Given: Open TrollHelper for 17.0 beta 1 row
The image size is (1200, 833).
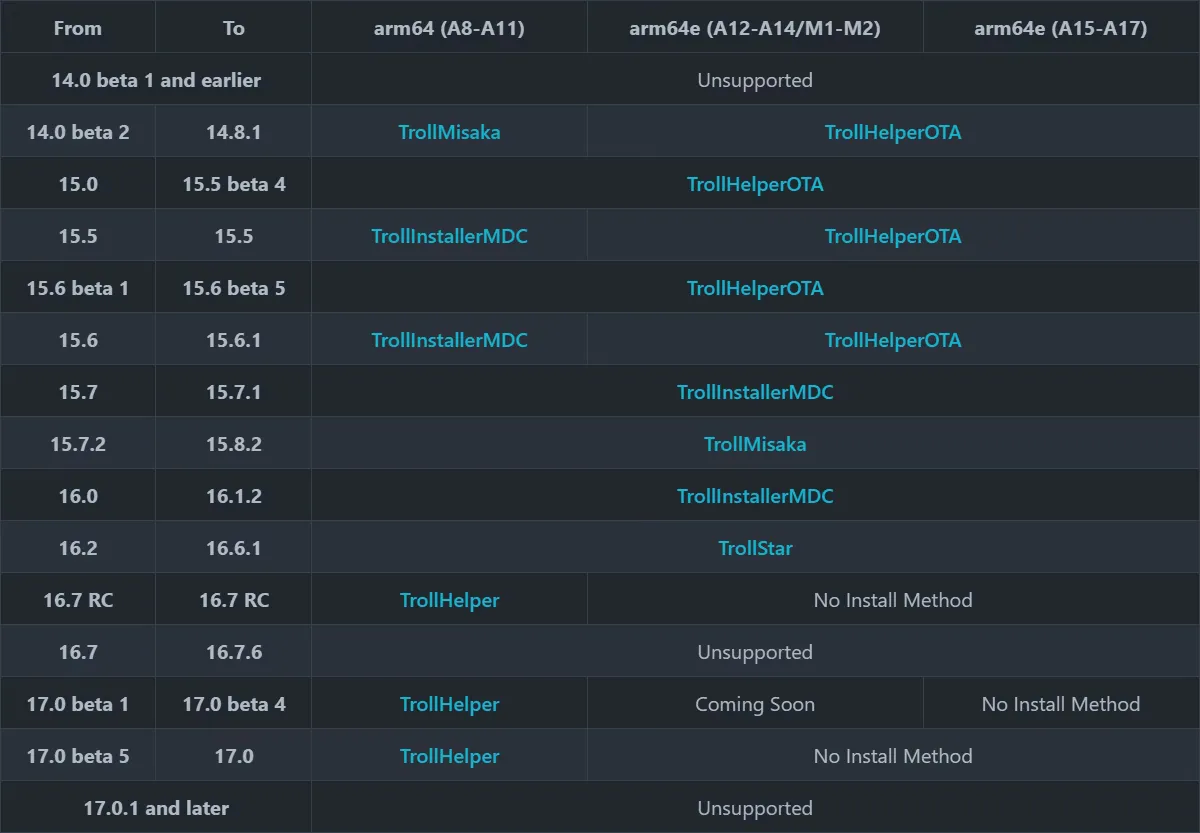Looking at the screenshot, I should [x=449, y=704].
